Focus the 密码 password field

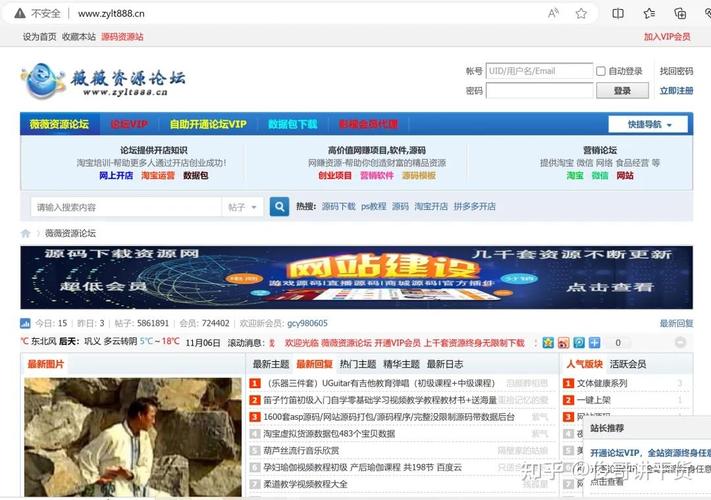(539, 91)
